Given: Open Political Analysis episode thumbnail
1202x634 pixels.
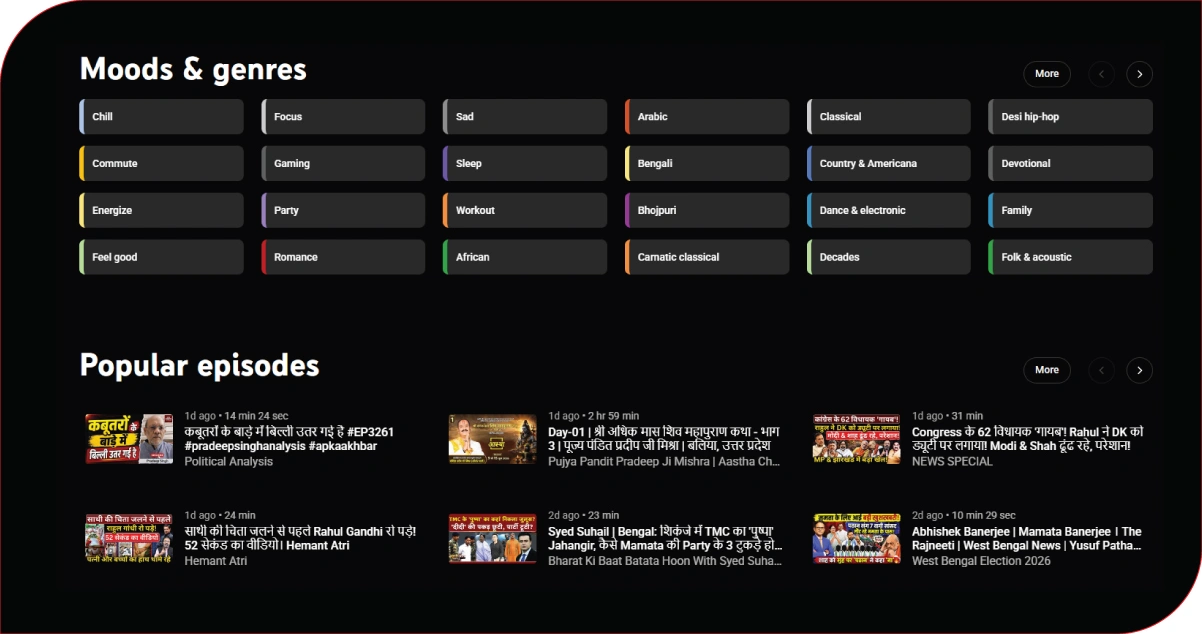Looking at the screenshot, I should 129,439.
